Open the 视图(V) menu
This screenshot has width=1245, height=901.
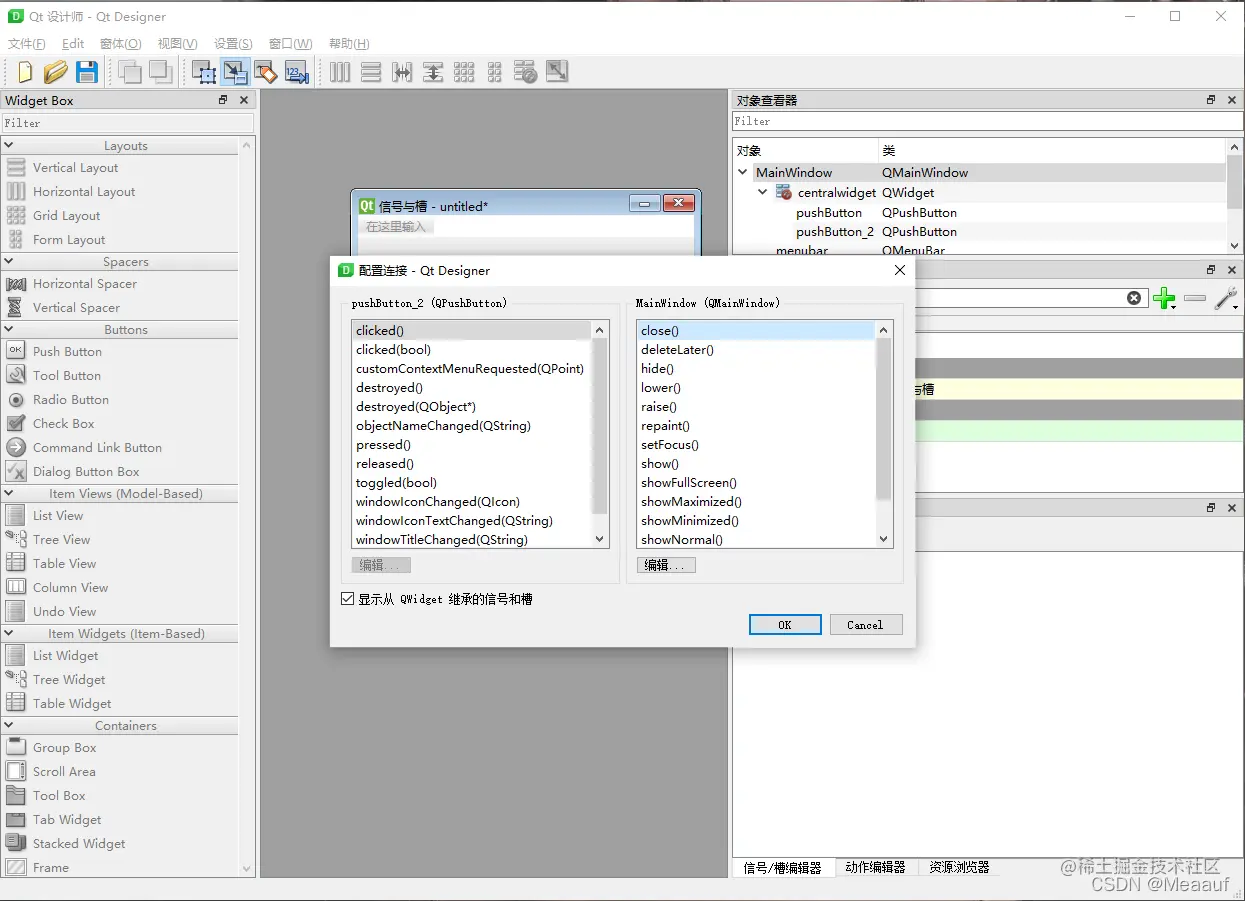click(178, 44)
